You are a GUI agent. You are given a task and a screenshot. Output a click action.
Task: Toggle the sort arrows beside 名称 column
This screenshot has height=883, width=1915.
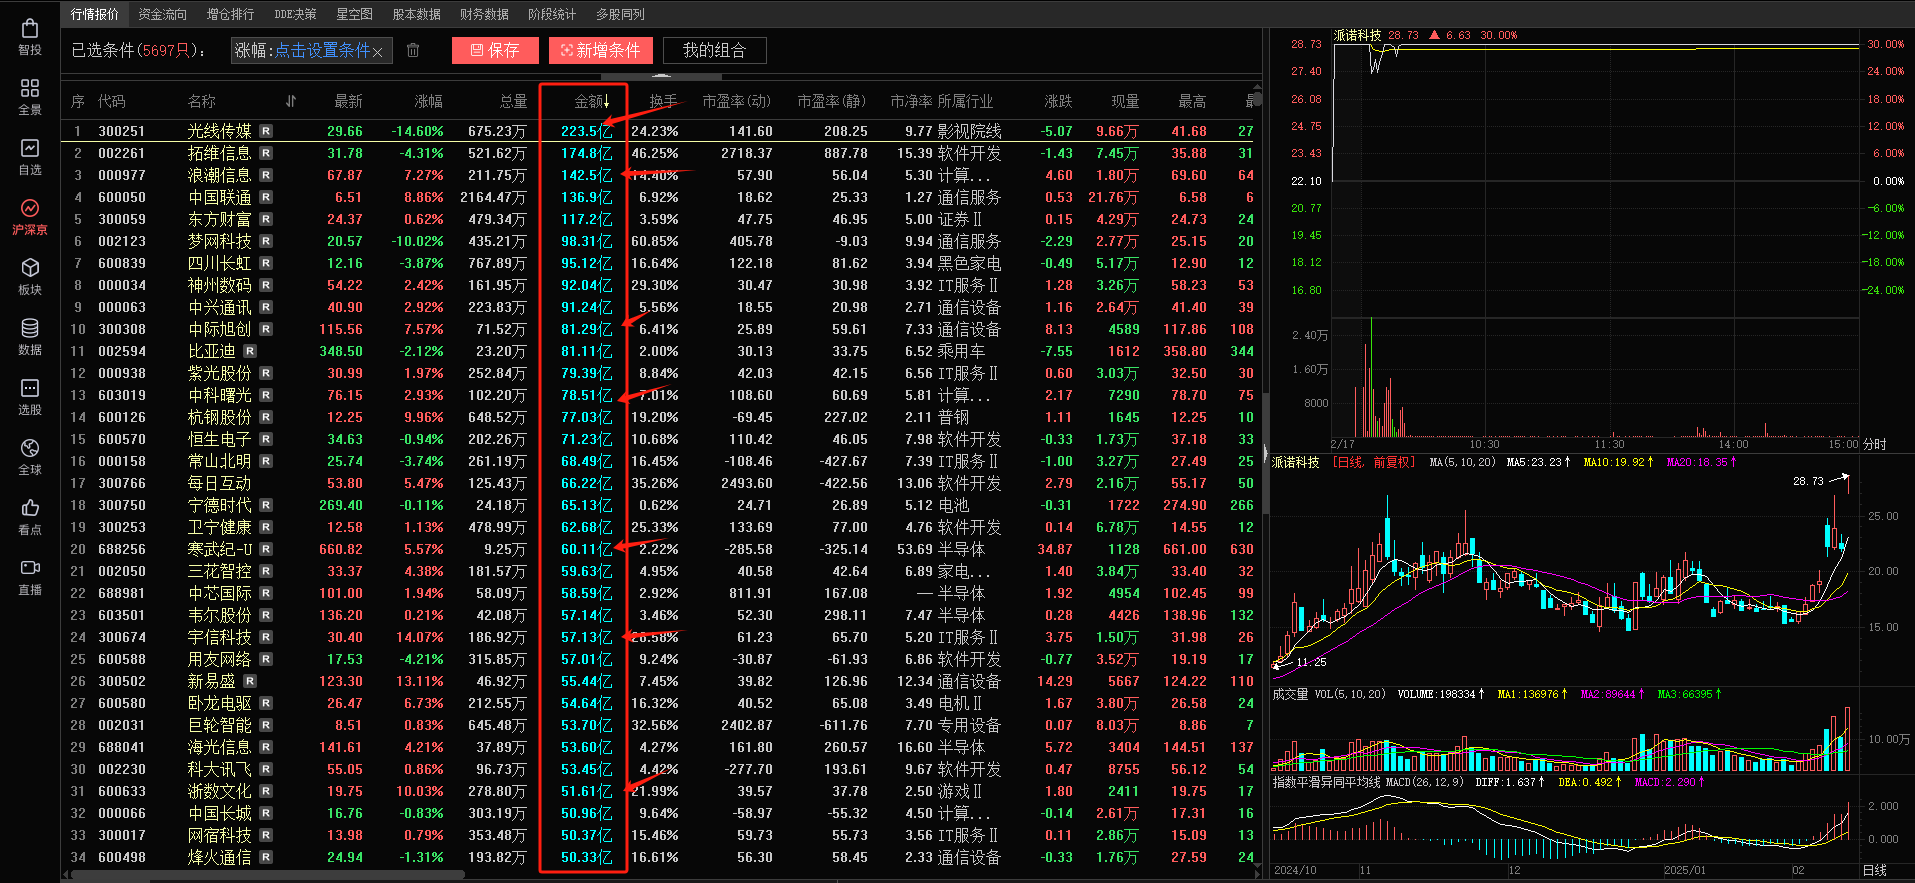(291, 101)
